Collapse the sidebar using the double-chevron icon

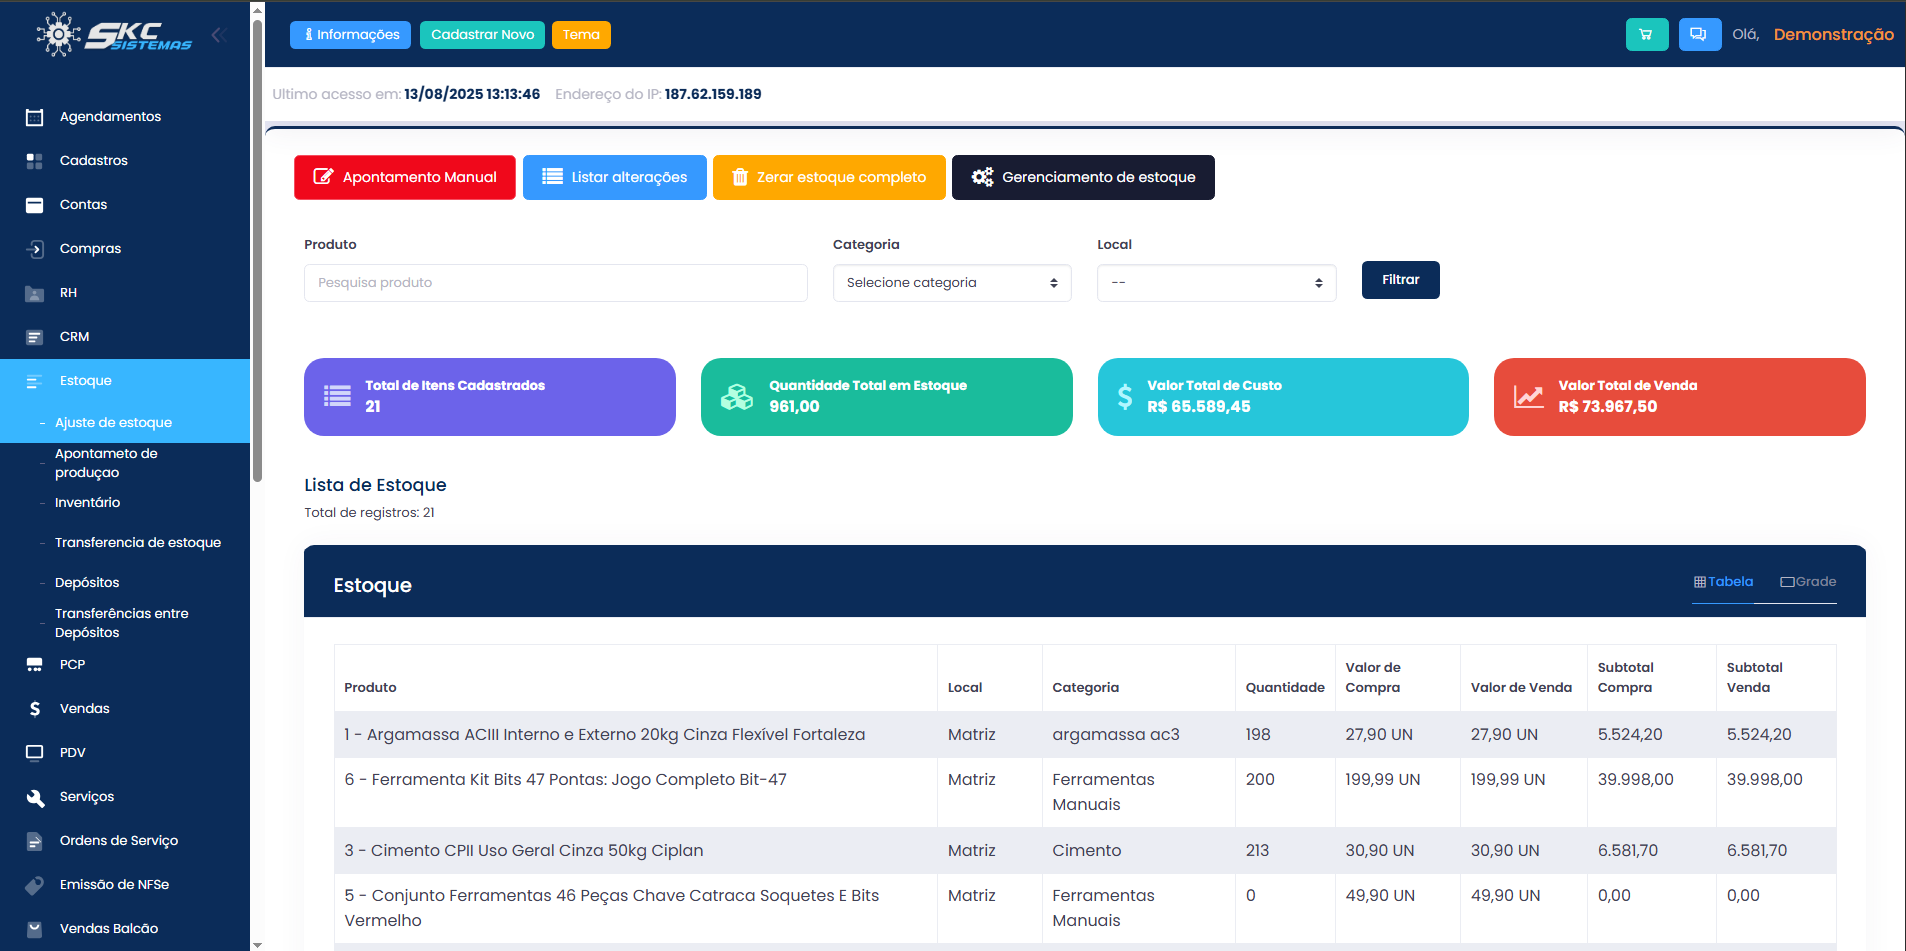pos(219,36)
